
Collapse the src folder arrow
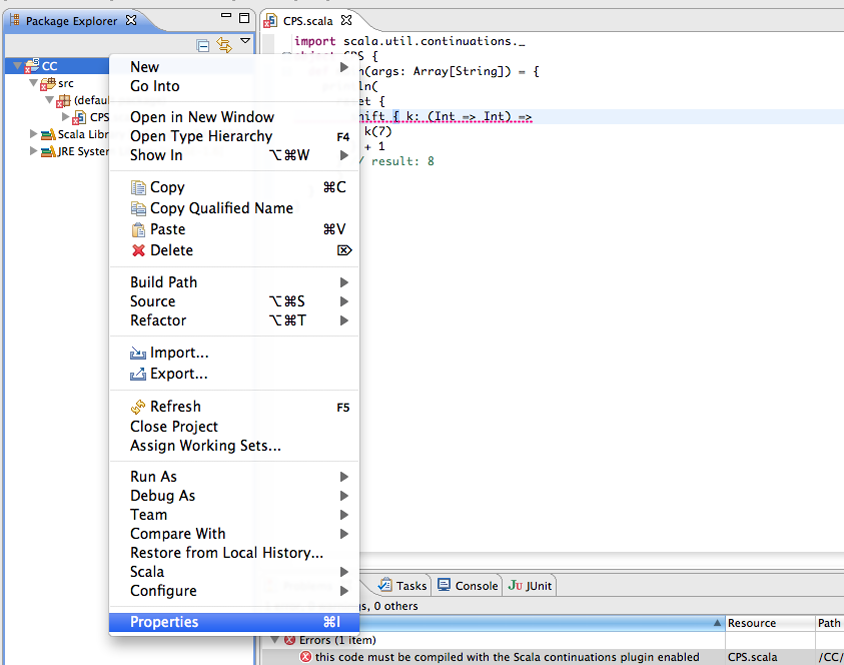[x=33, y=84]
